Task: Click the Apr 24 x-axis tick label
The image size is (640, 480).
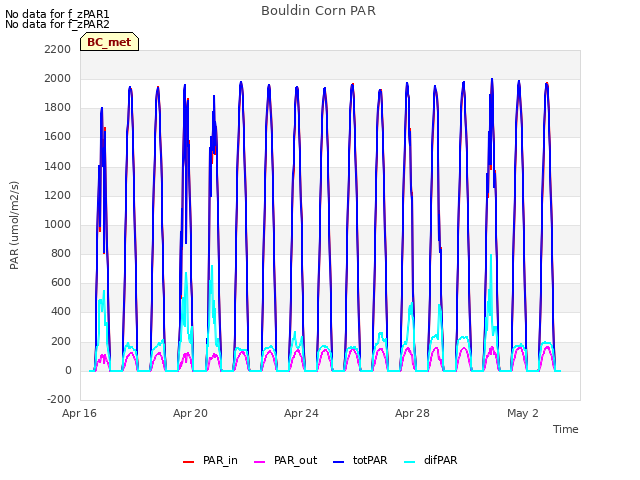Action: (301, 413)
